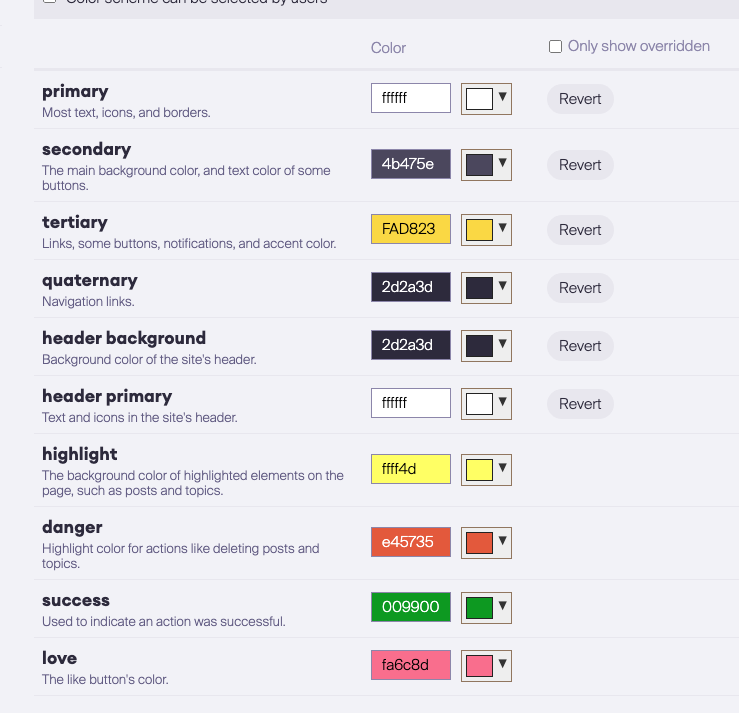
Task: Revert the secondary color
Action: pyautogui.click(x=580, y=165)
